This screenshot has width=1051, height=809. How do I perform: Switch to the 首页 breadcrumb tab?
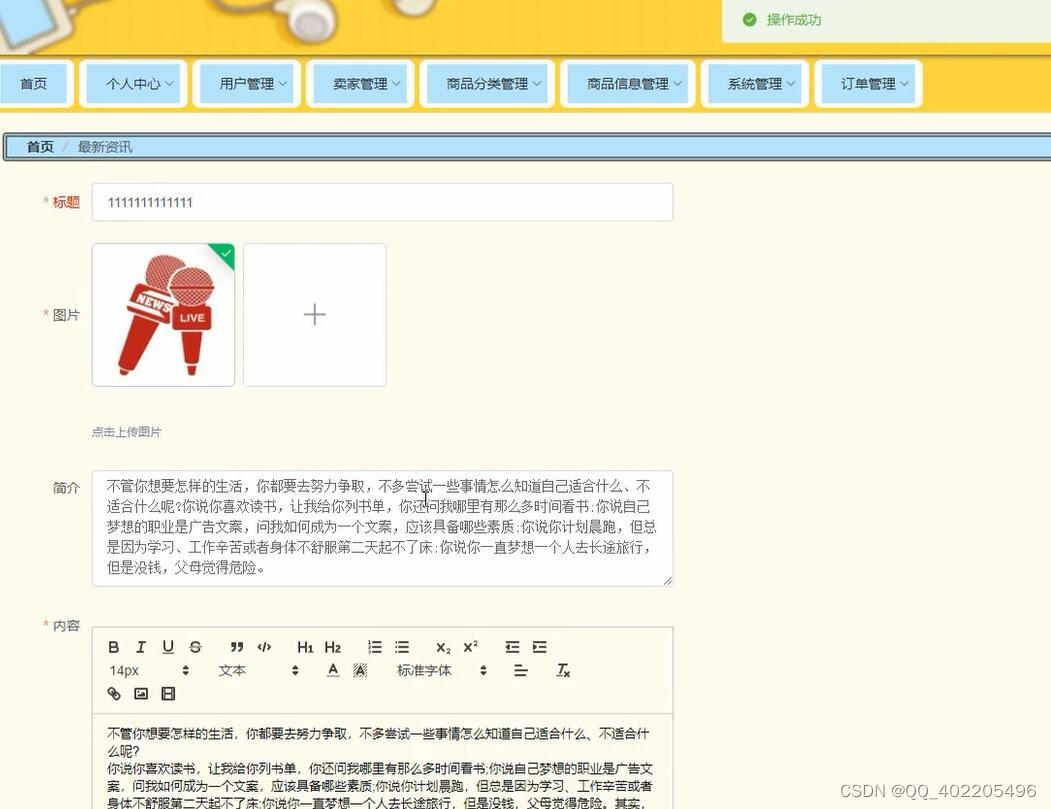pos(39,146)
